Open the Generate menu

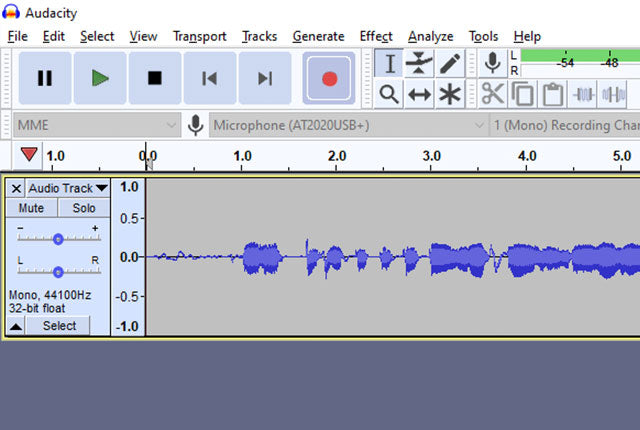318,36
